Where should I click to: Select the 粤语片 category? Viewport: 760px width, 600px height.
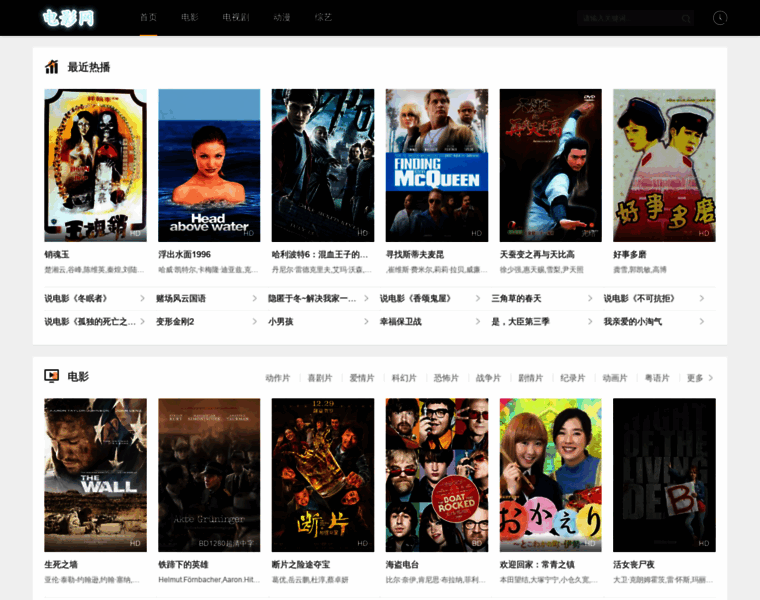click(x=657, y=378)
